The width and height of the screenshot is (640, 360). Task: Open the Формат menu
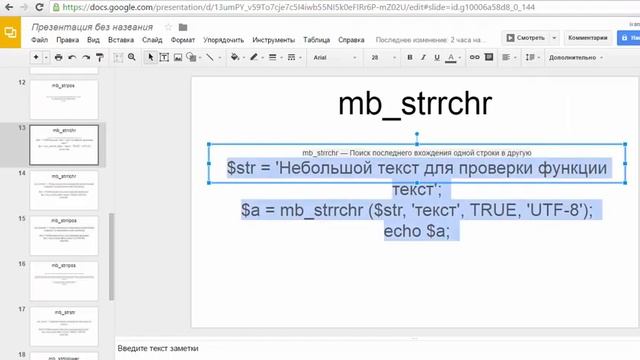(x=183, y=40)
